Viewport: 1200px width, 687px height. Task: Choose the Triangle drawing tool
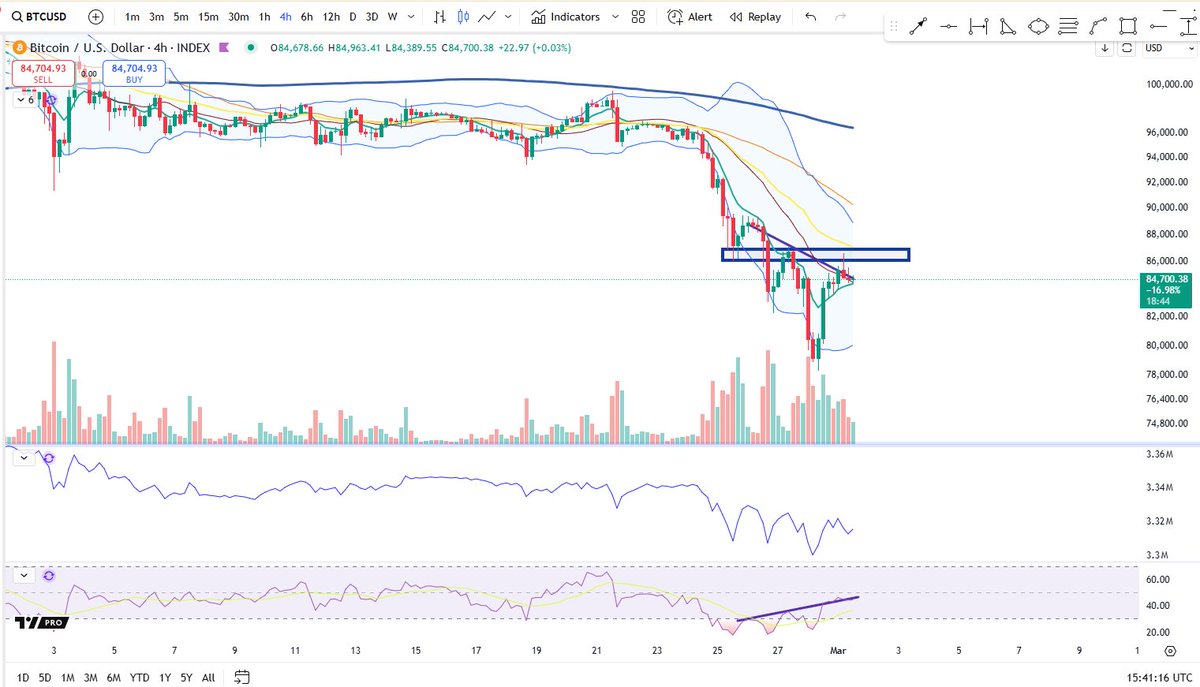(1007, 26)
